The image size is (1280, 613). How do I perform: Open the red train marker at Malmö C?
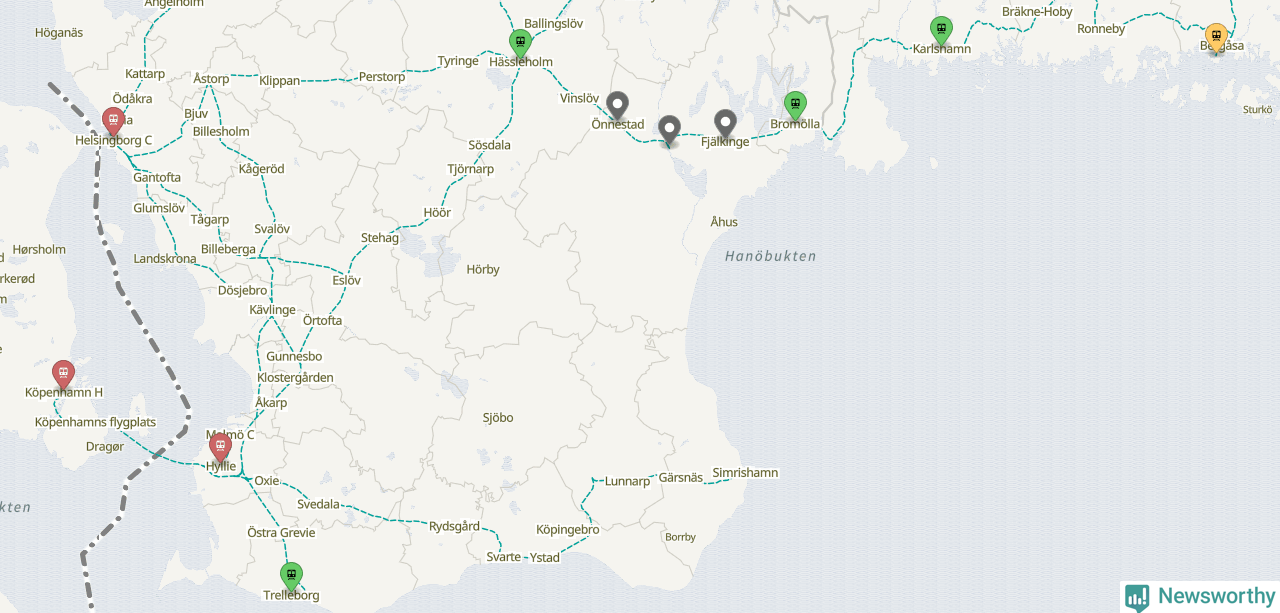point(220,448)
